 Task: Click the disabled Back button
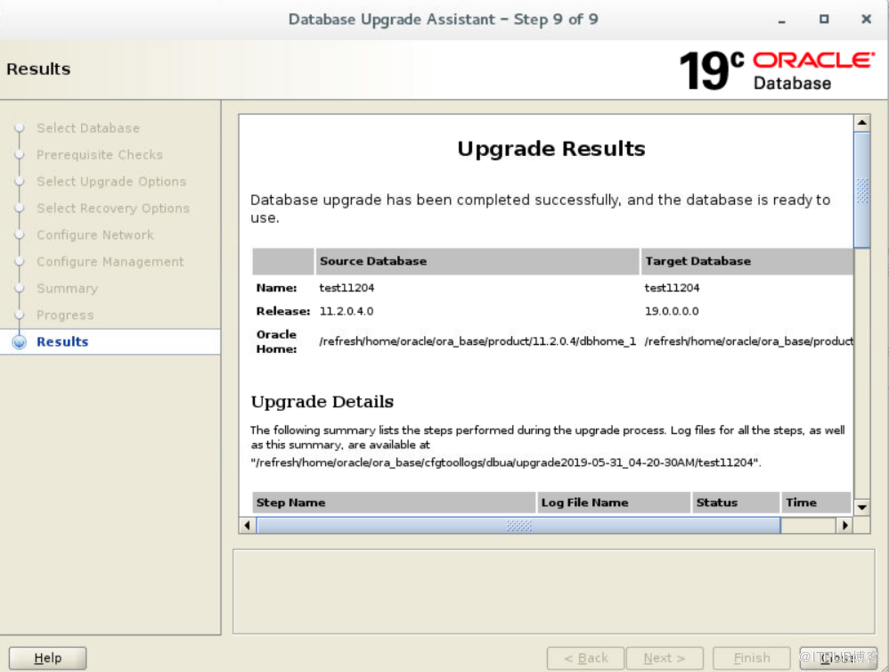point(585,658)
